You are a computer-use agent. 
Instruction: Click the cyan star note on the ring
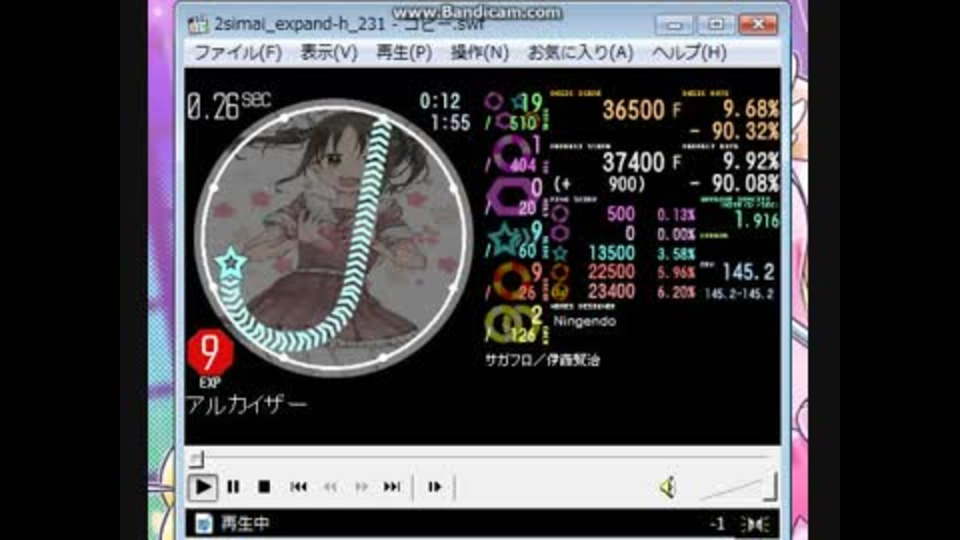(231, 263)
